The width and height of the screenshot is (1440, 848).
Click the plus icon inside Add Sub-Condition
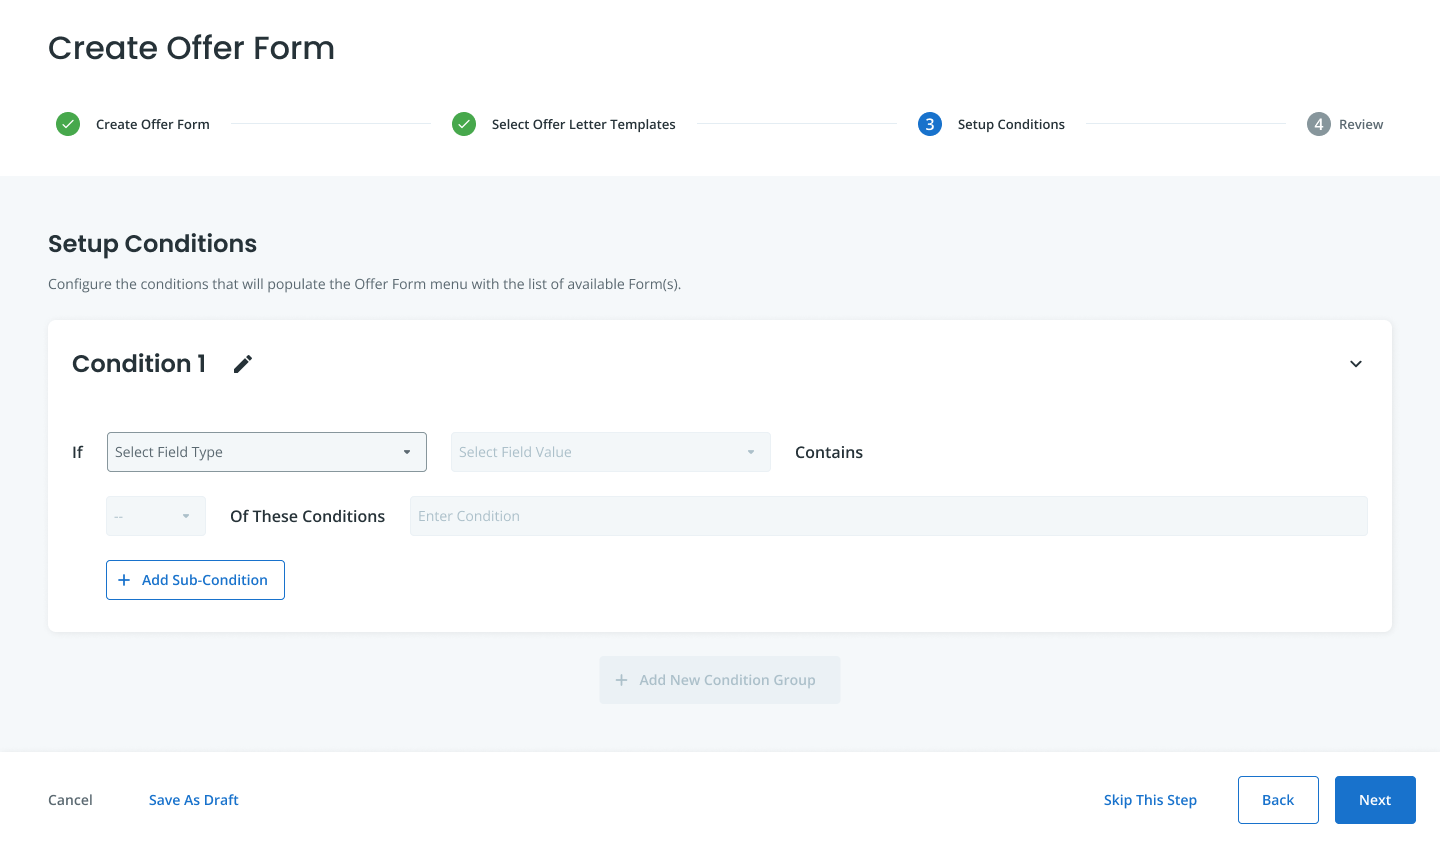pos(123,580)
